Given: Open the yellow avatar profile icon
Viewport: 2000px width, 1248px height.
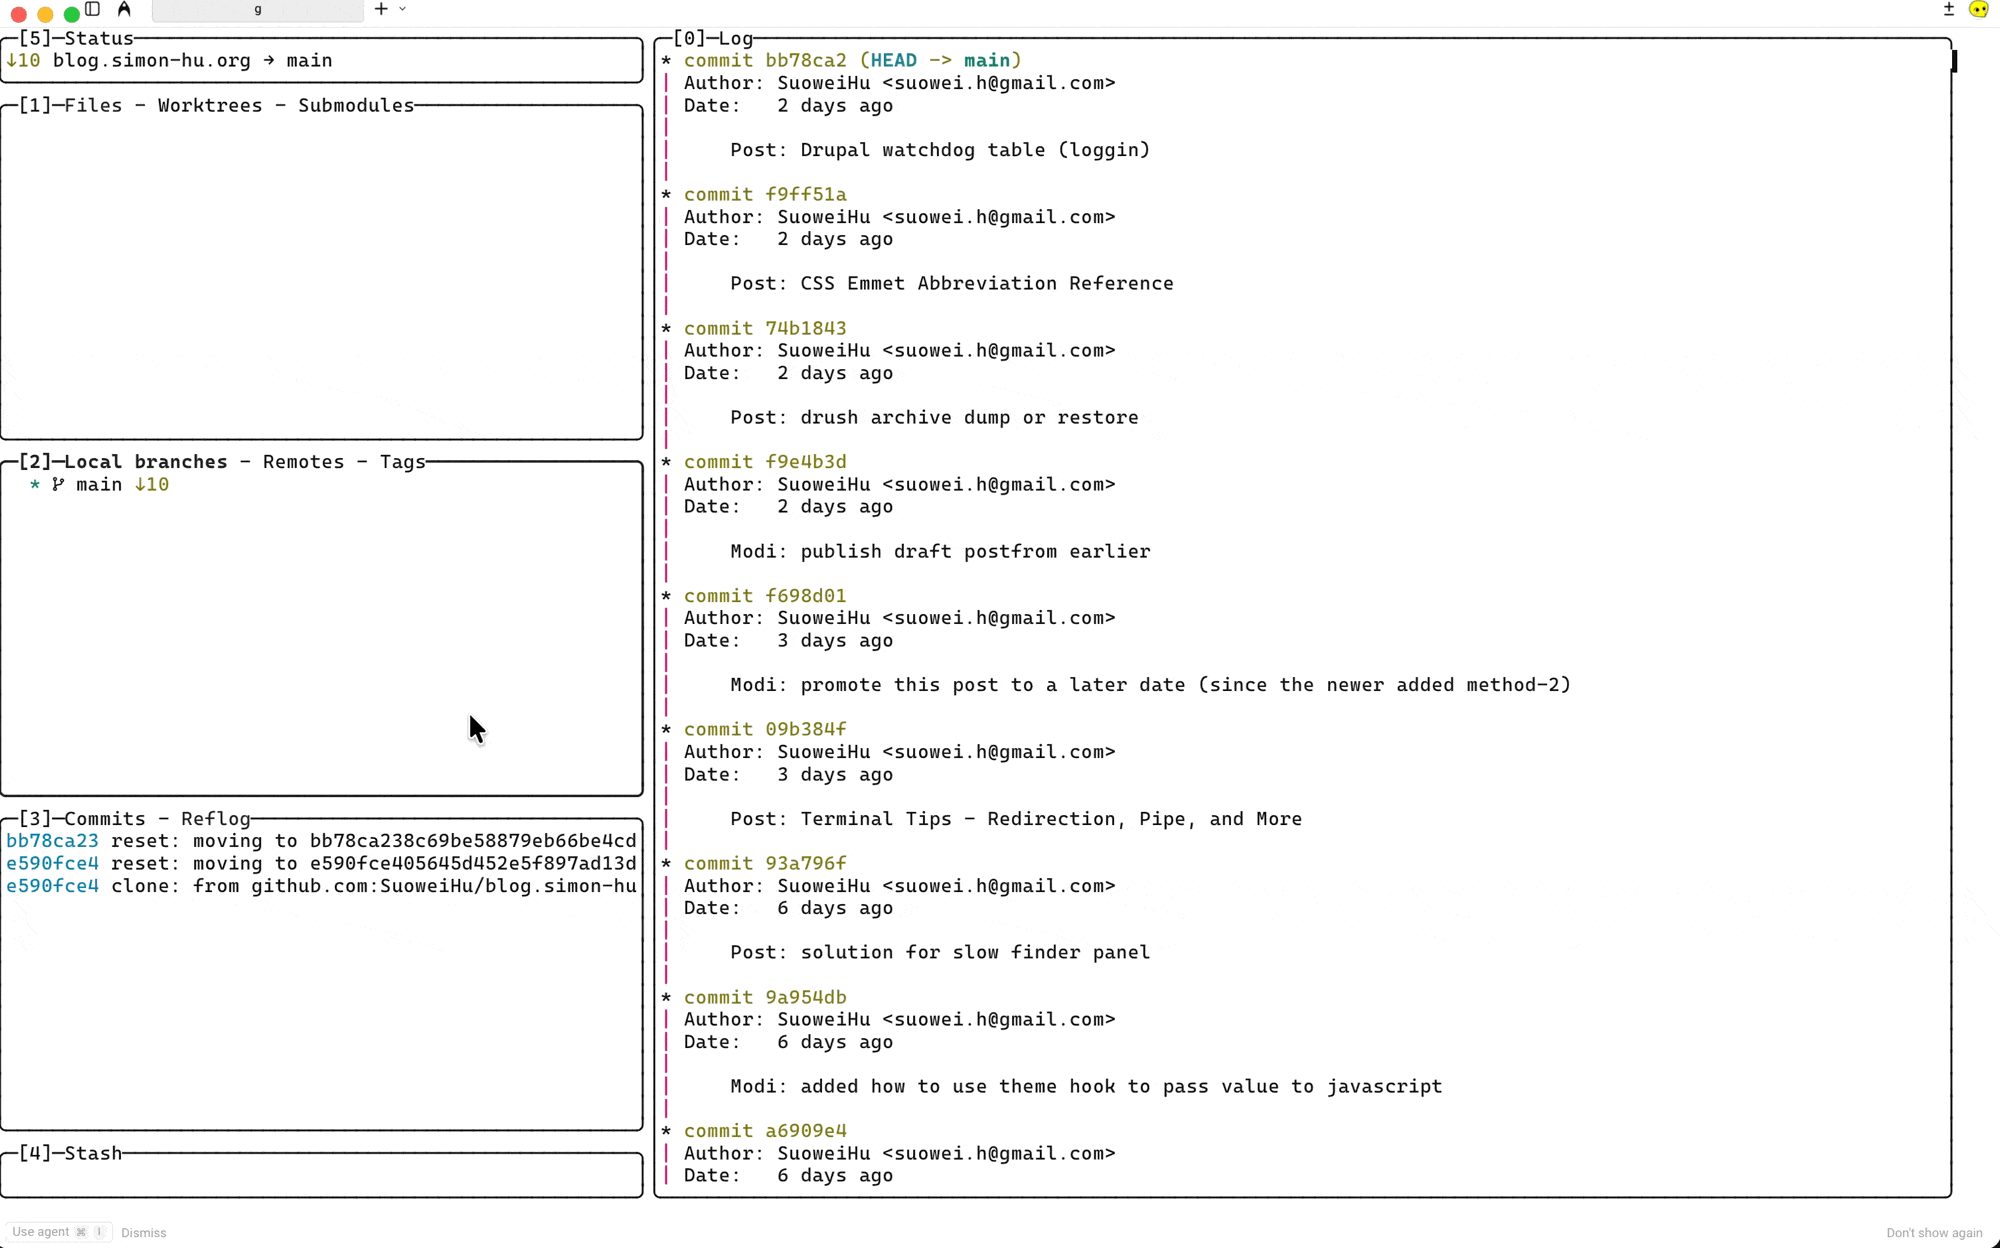Looking at the screenshot, I should (1978, 9).
